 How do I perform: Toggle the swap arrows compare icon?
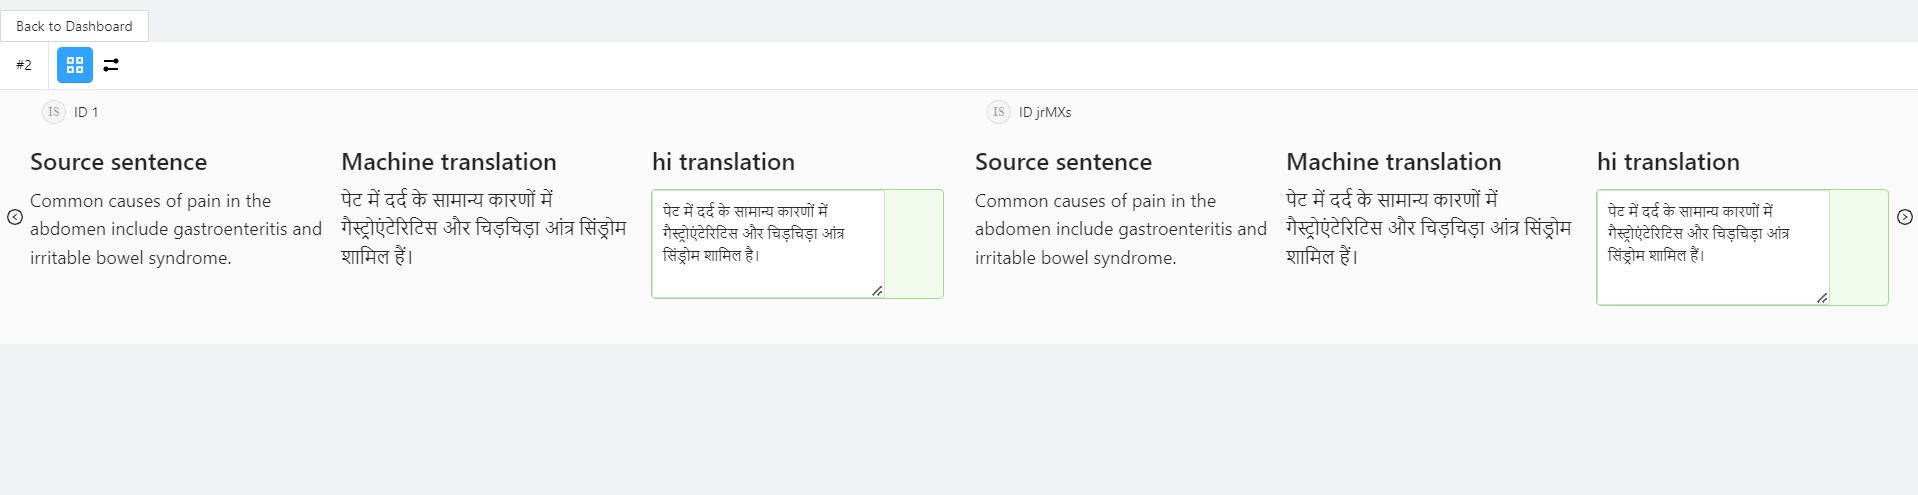[111, 65]
